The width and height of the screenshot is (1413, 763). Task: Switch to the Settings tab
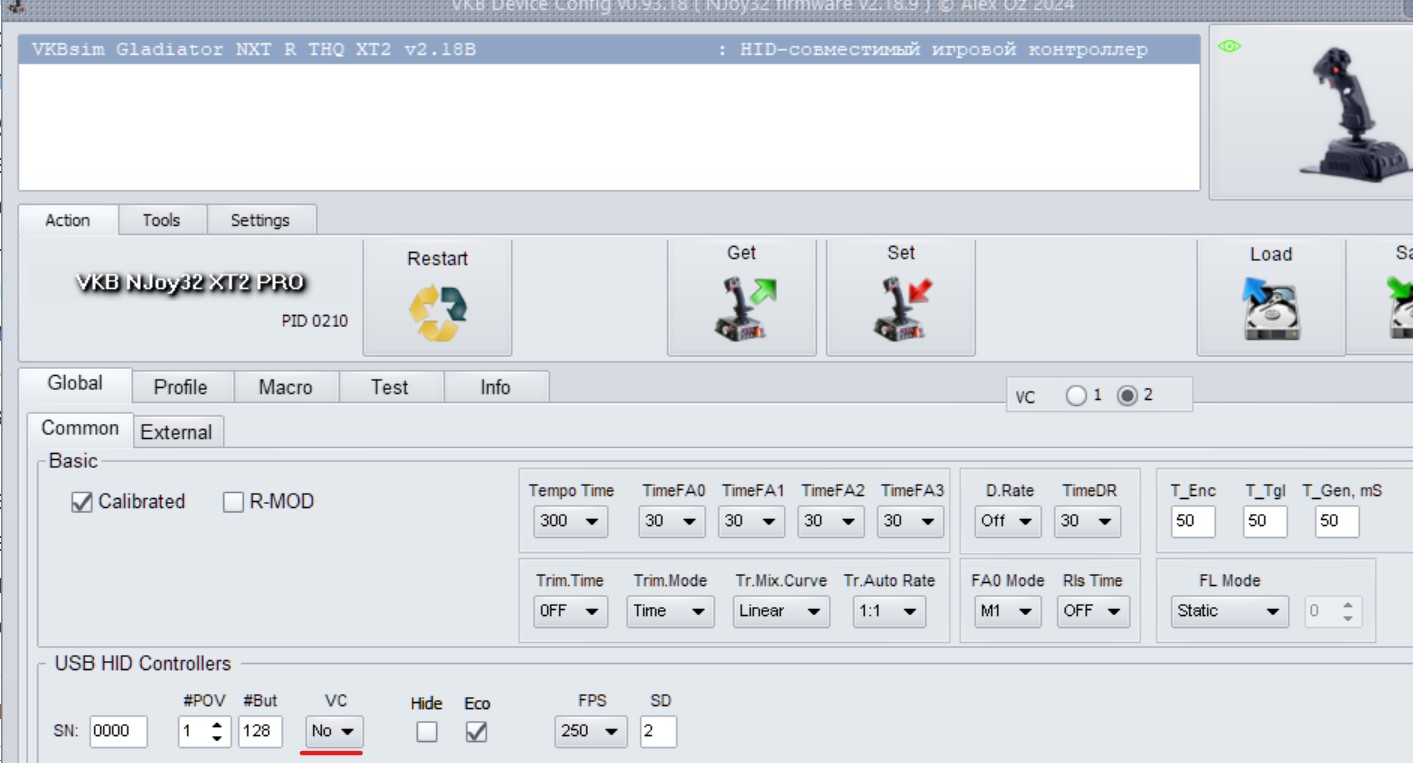click(261, 220)
